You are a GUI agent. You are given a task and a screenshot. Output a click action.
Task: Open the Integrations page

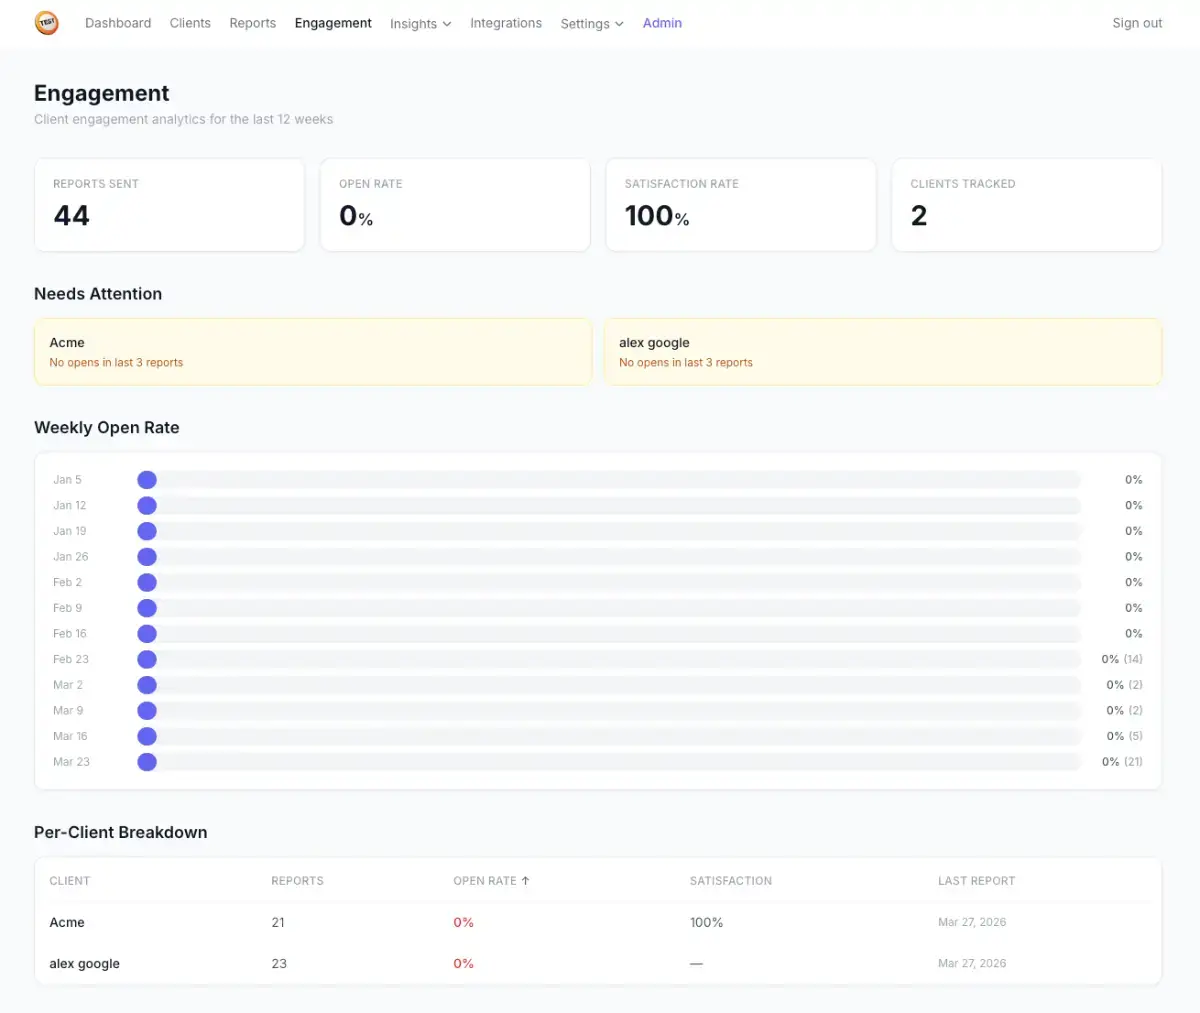coord(506,23)
